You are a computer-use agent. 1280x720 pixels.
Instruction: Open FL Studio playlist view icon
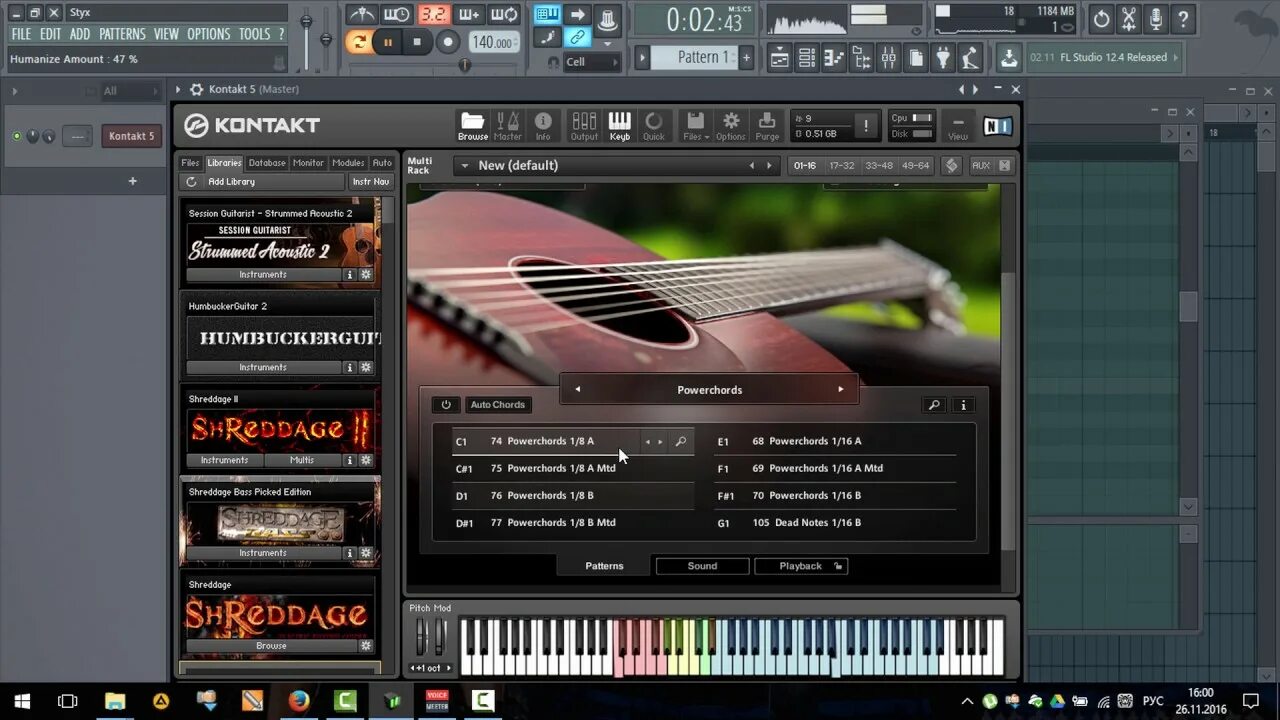(x=781, y=58)
